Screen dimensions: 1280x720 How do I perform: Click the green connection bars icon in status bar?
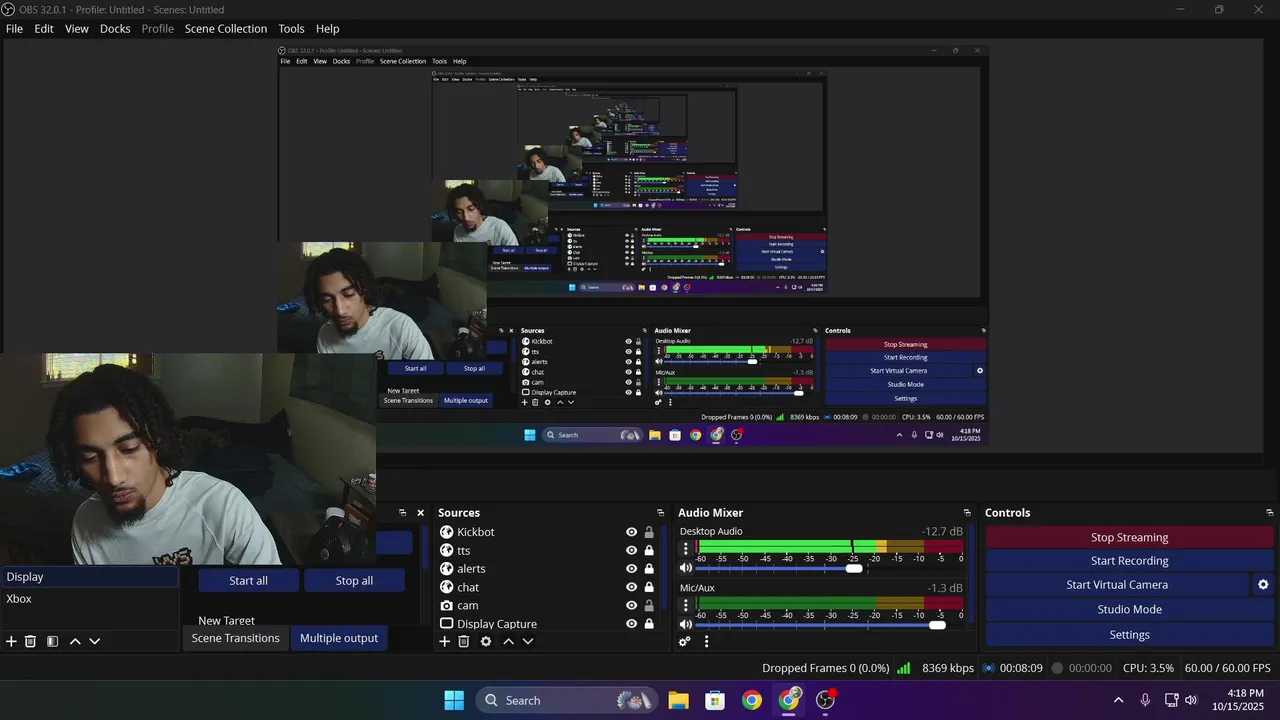[904, 668]
